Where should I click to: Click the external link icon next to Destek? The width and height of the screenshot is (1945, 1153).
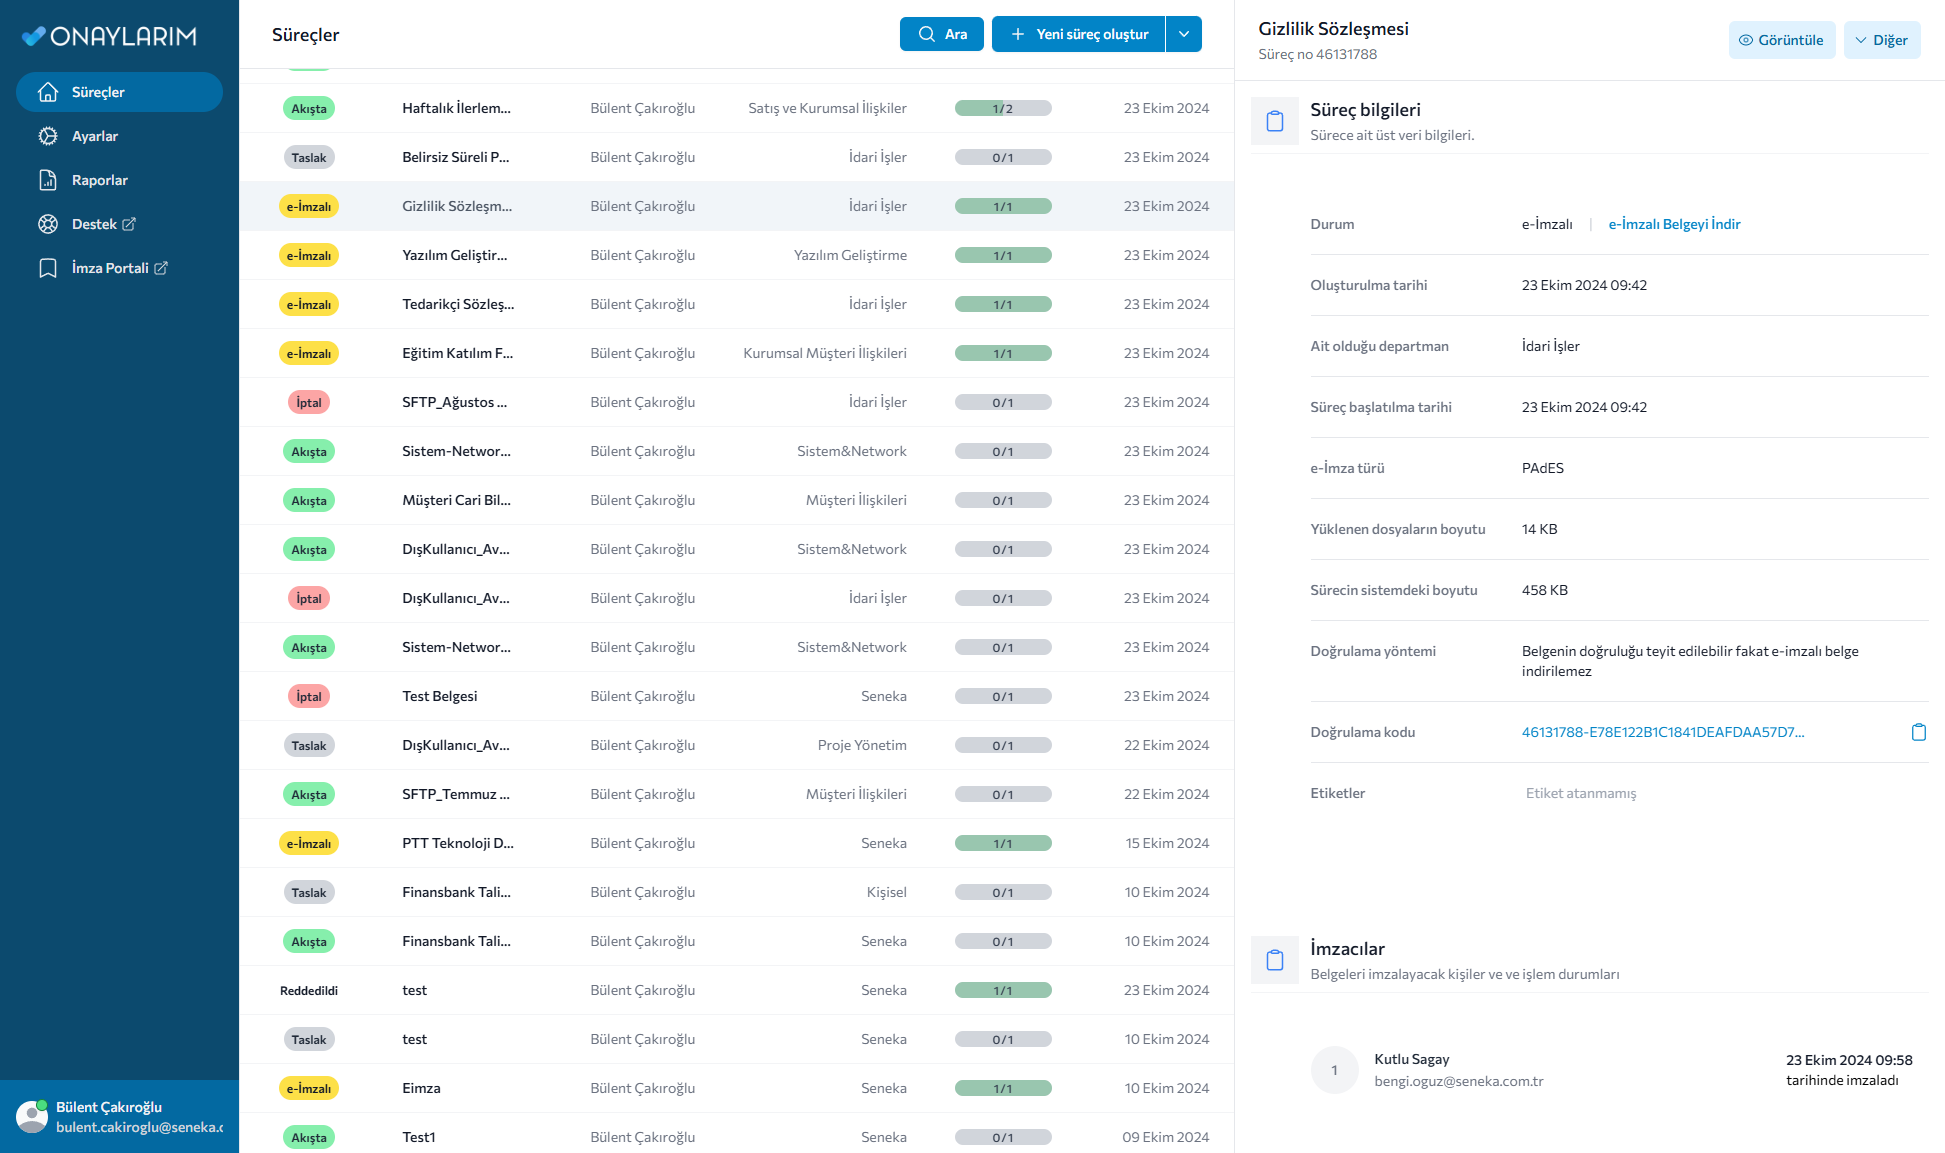pyautogui.click(x=129, y=224)
